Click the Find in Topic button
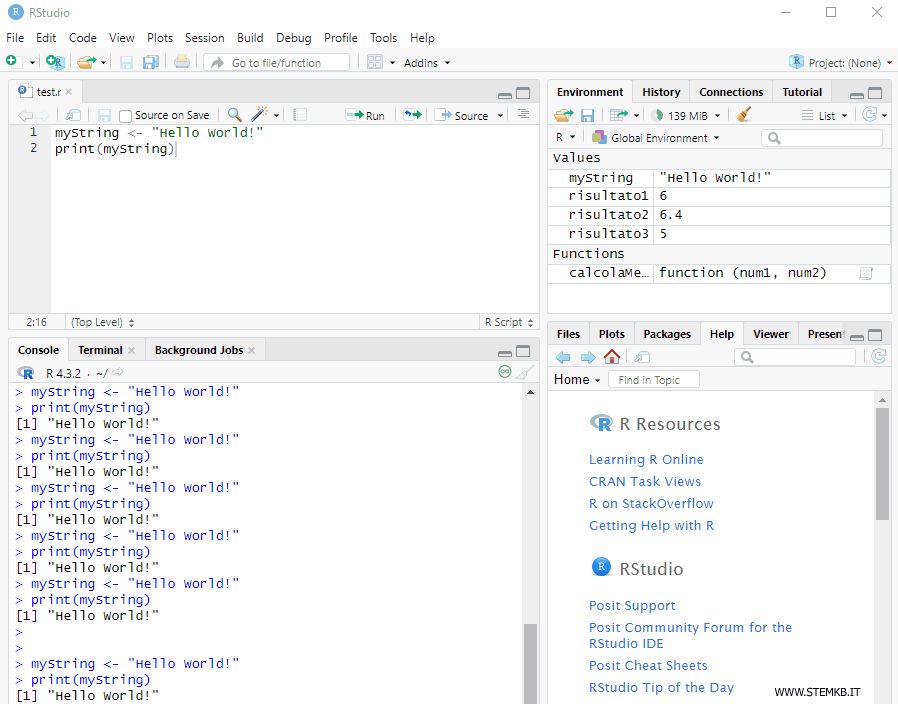The height and width of the screenshot is (704, 898). pos(653,379)
